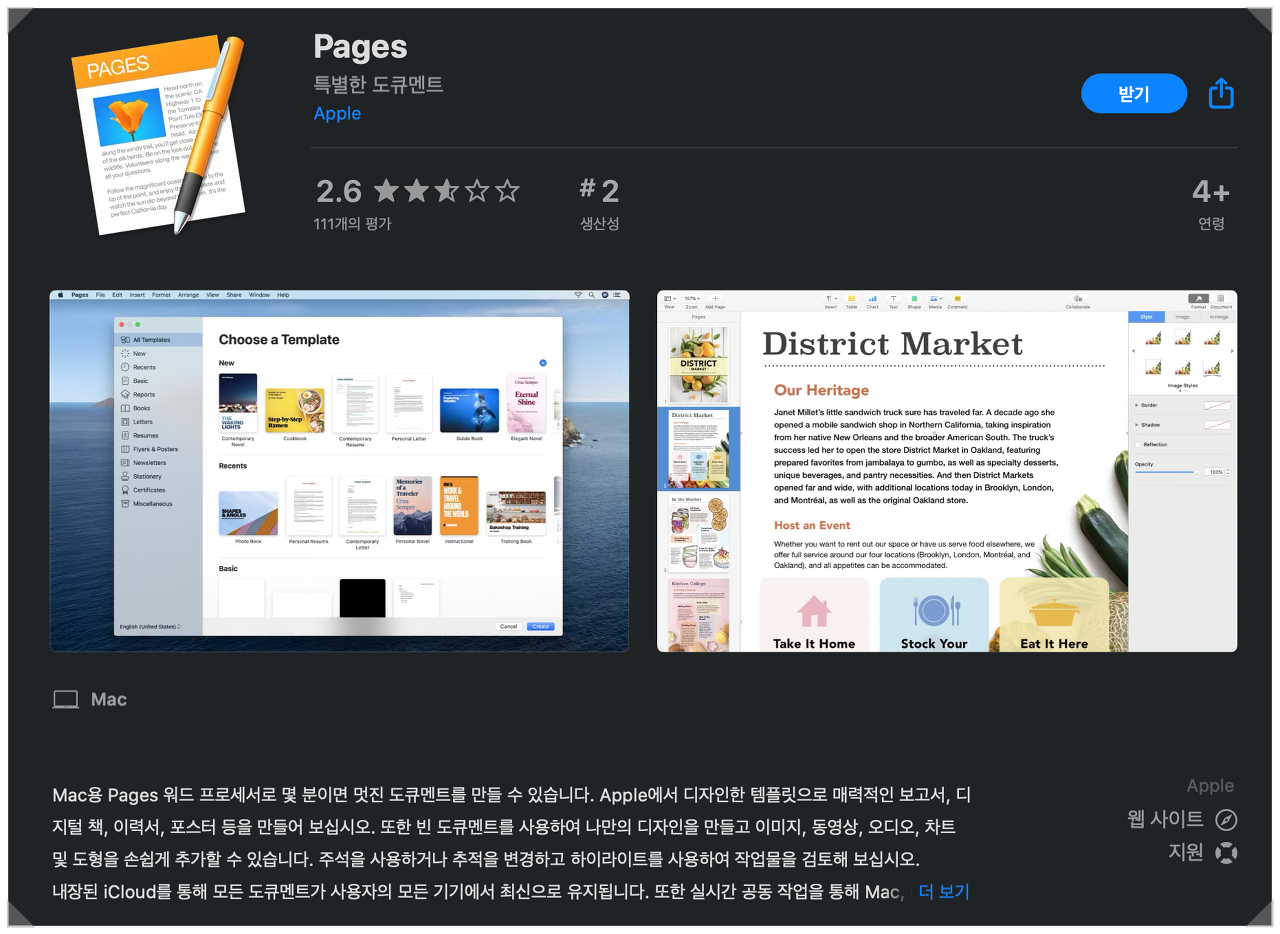Screen dimensions: 1280x934
Task: Open the 웹 사이트 compass link
Action: 1182,820
